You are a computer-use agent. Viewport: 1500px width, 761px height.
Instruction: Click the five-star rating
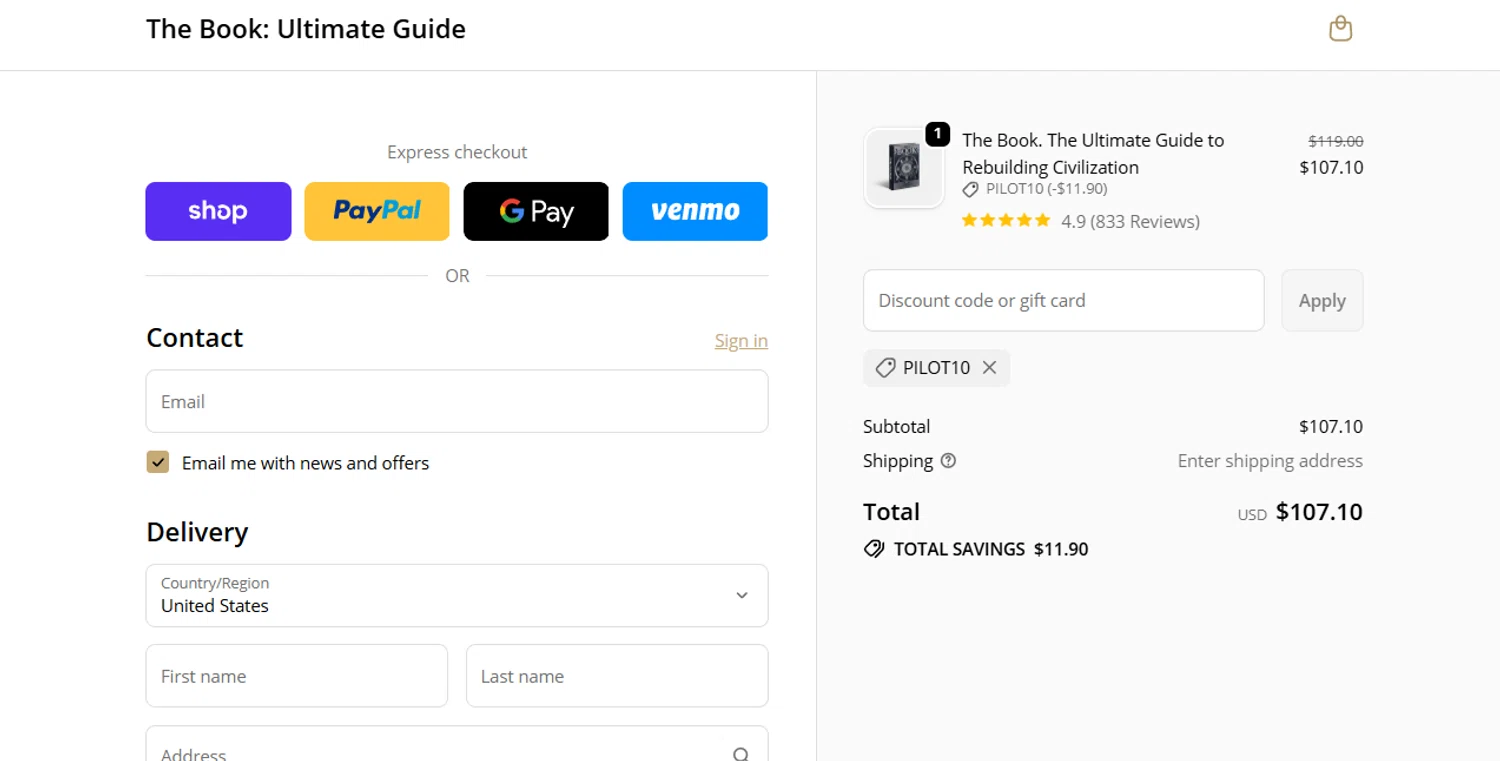point(1006,221)
